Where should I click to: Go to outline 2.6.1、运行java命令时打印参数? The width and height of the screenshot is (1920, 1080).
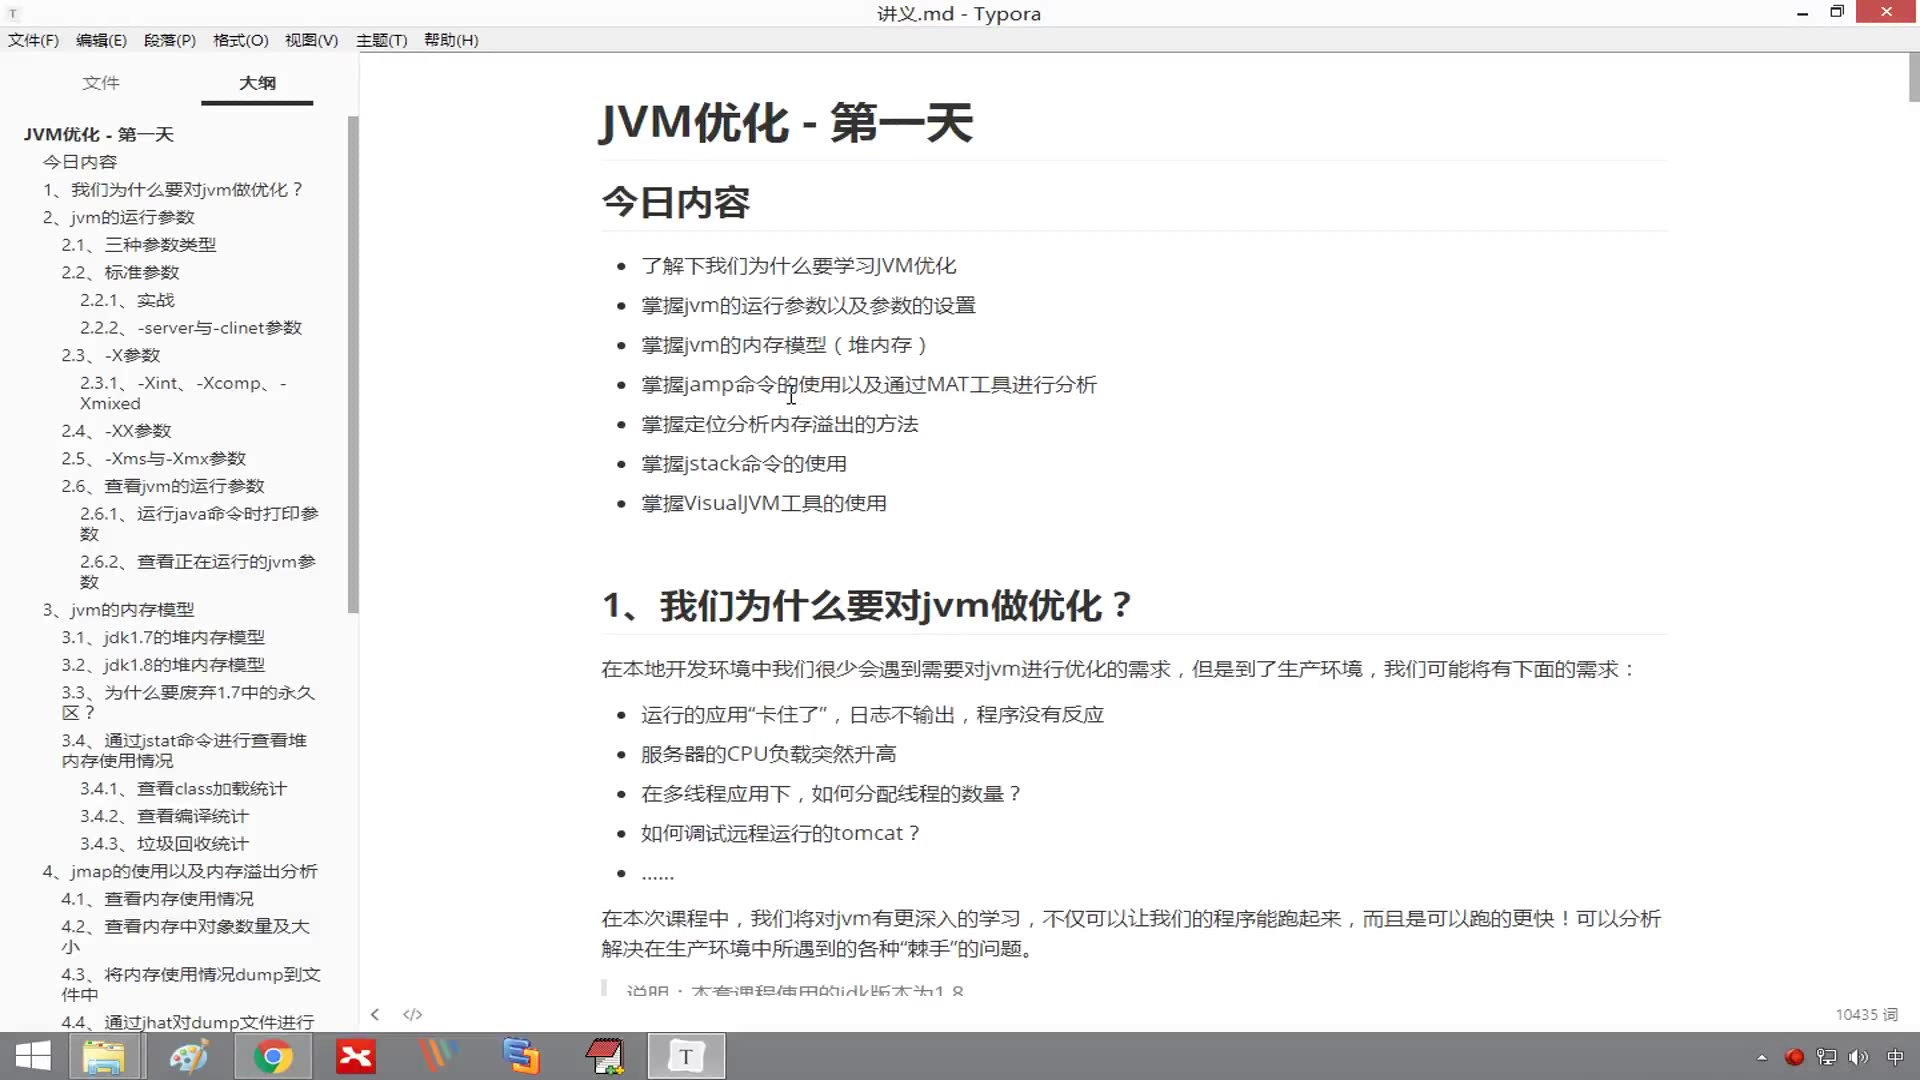tap(199, 524)
